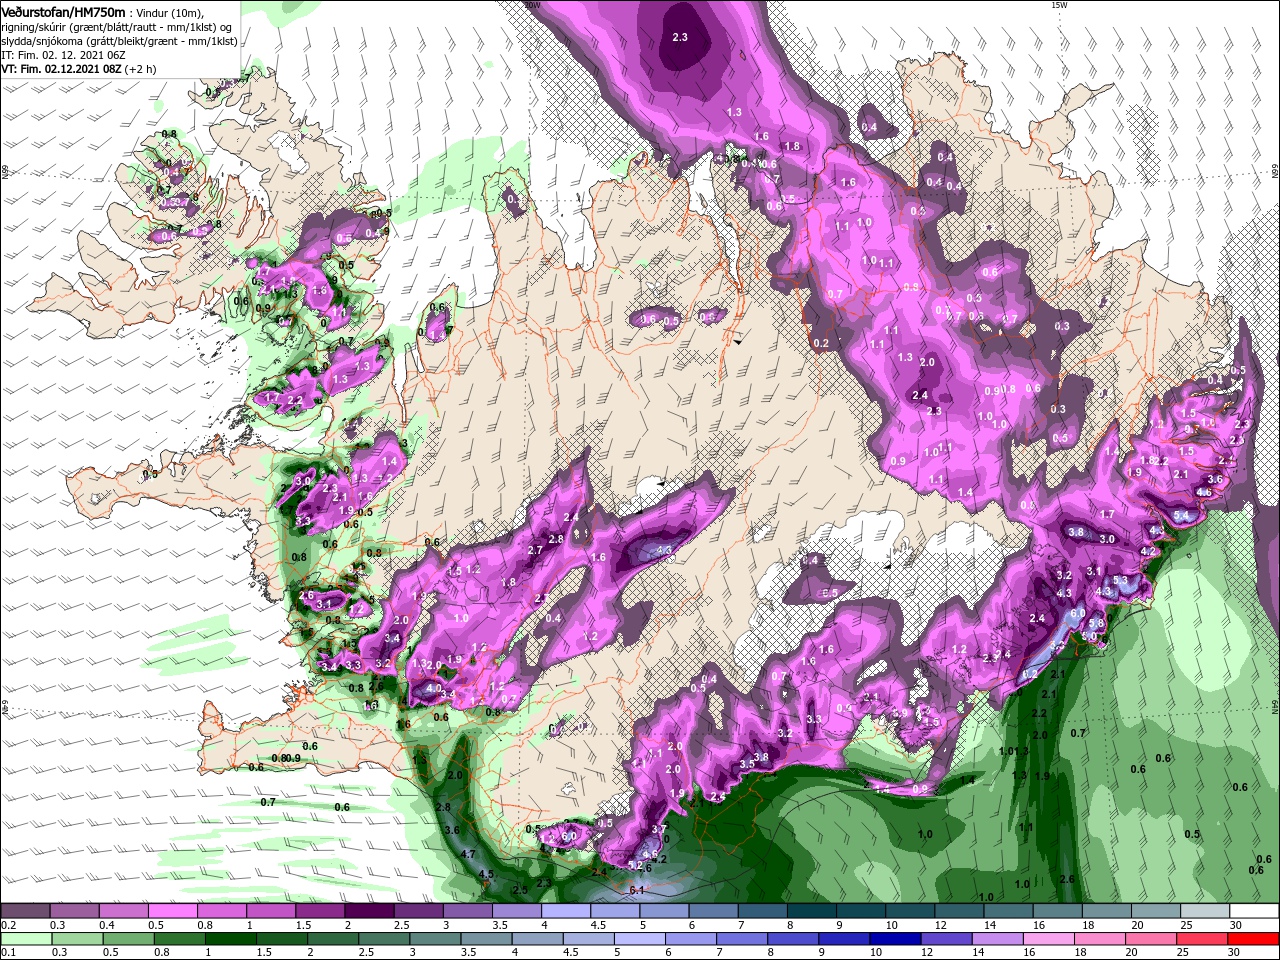The image size is (1280, 960).
Task: Click the 6.1 precipitation value on the map
Action: point(637,890)
